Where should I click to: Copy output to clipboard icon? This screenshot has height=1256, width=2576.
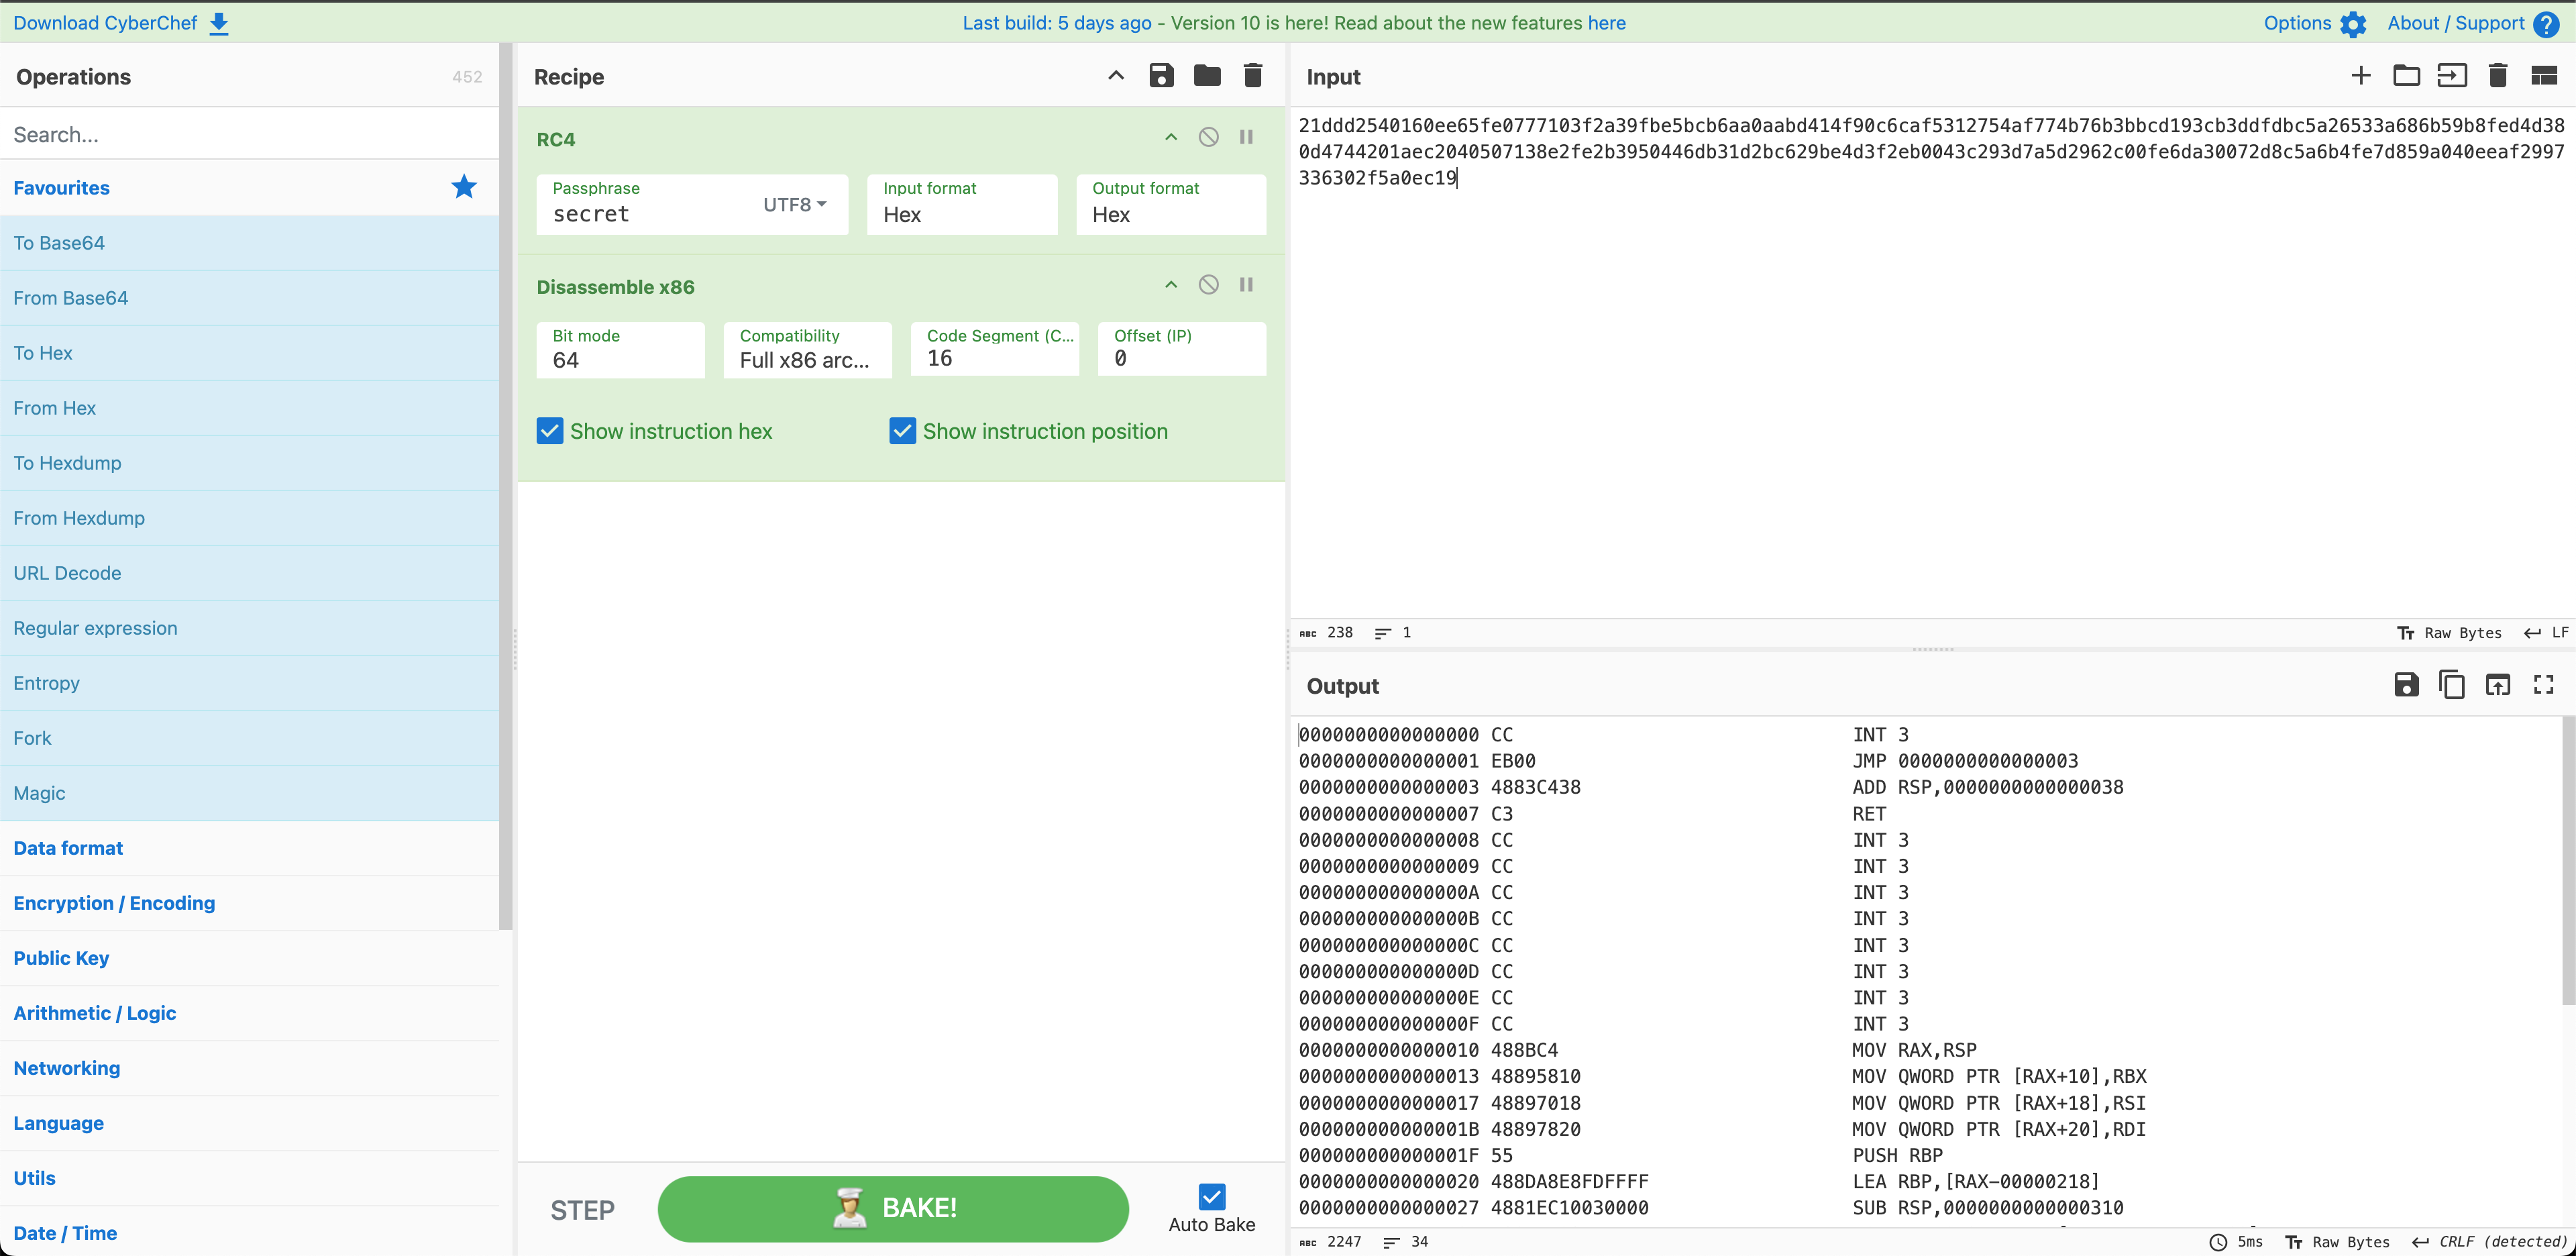point(2451,685)
